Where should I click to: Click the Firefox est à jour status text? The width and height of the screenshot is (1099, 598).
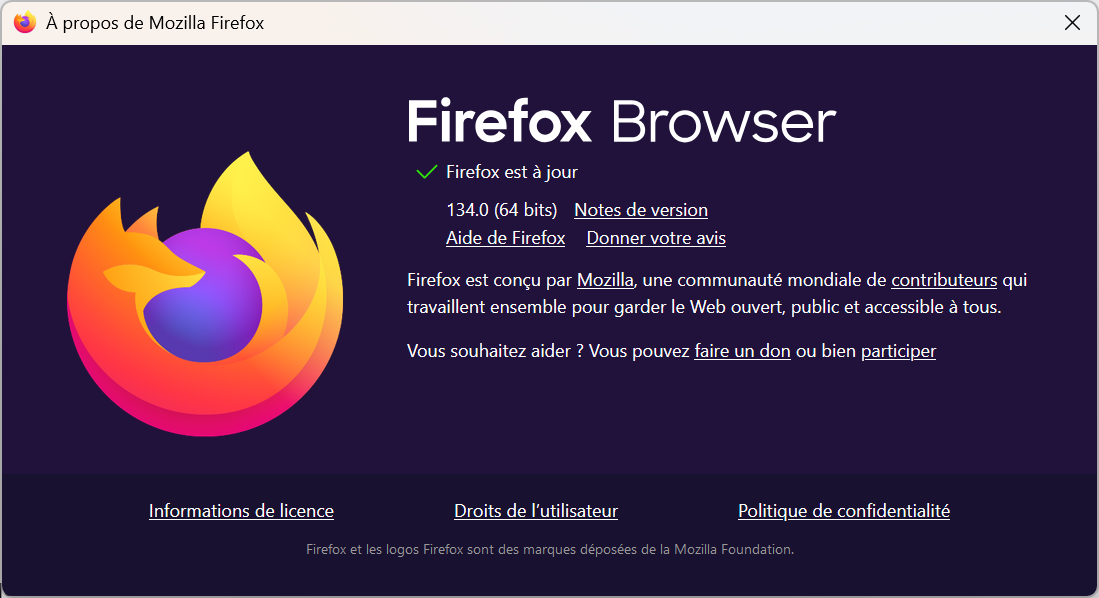click(x=512, y=172)
